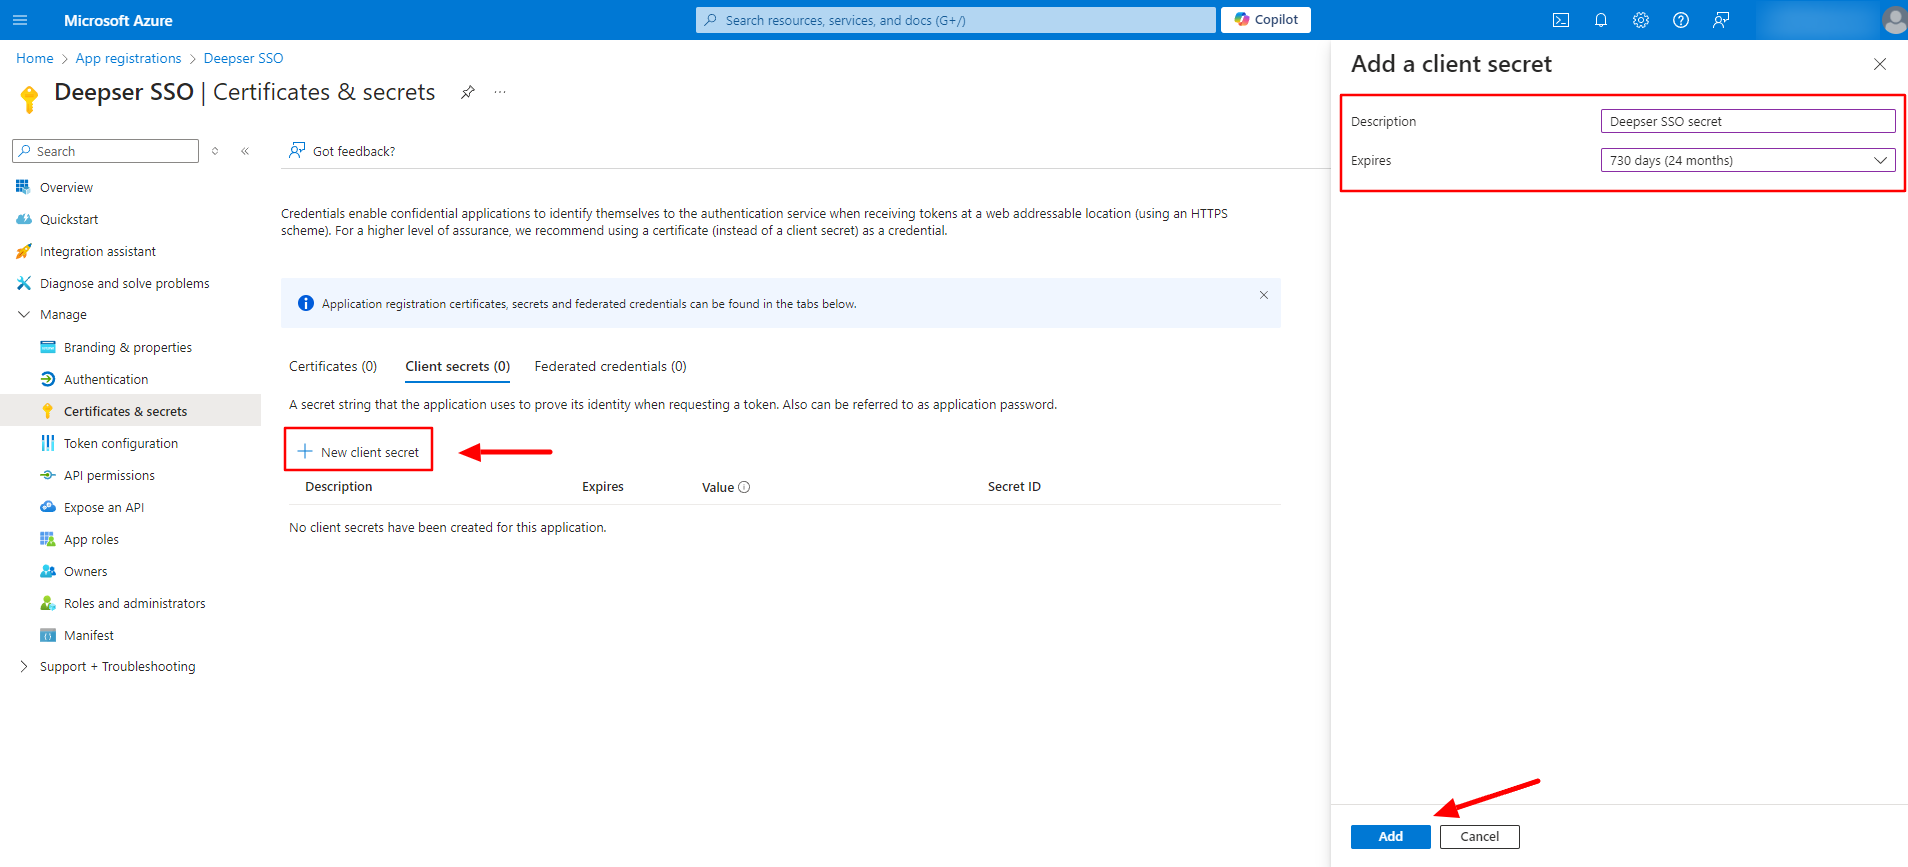This screenshot has width=1908, height=867.
Task: Click the Description column header
Action: click(x=339, y=487)
